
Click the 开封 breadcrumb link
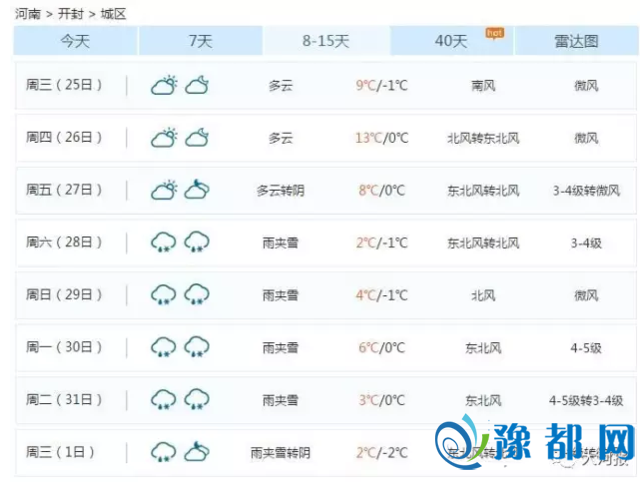point(71,14)
